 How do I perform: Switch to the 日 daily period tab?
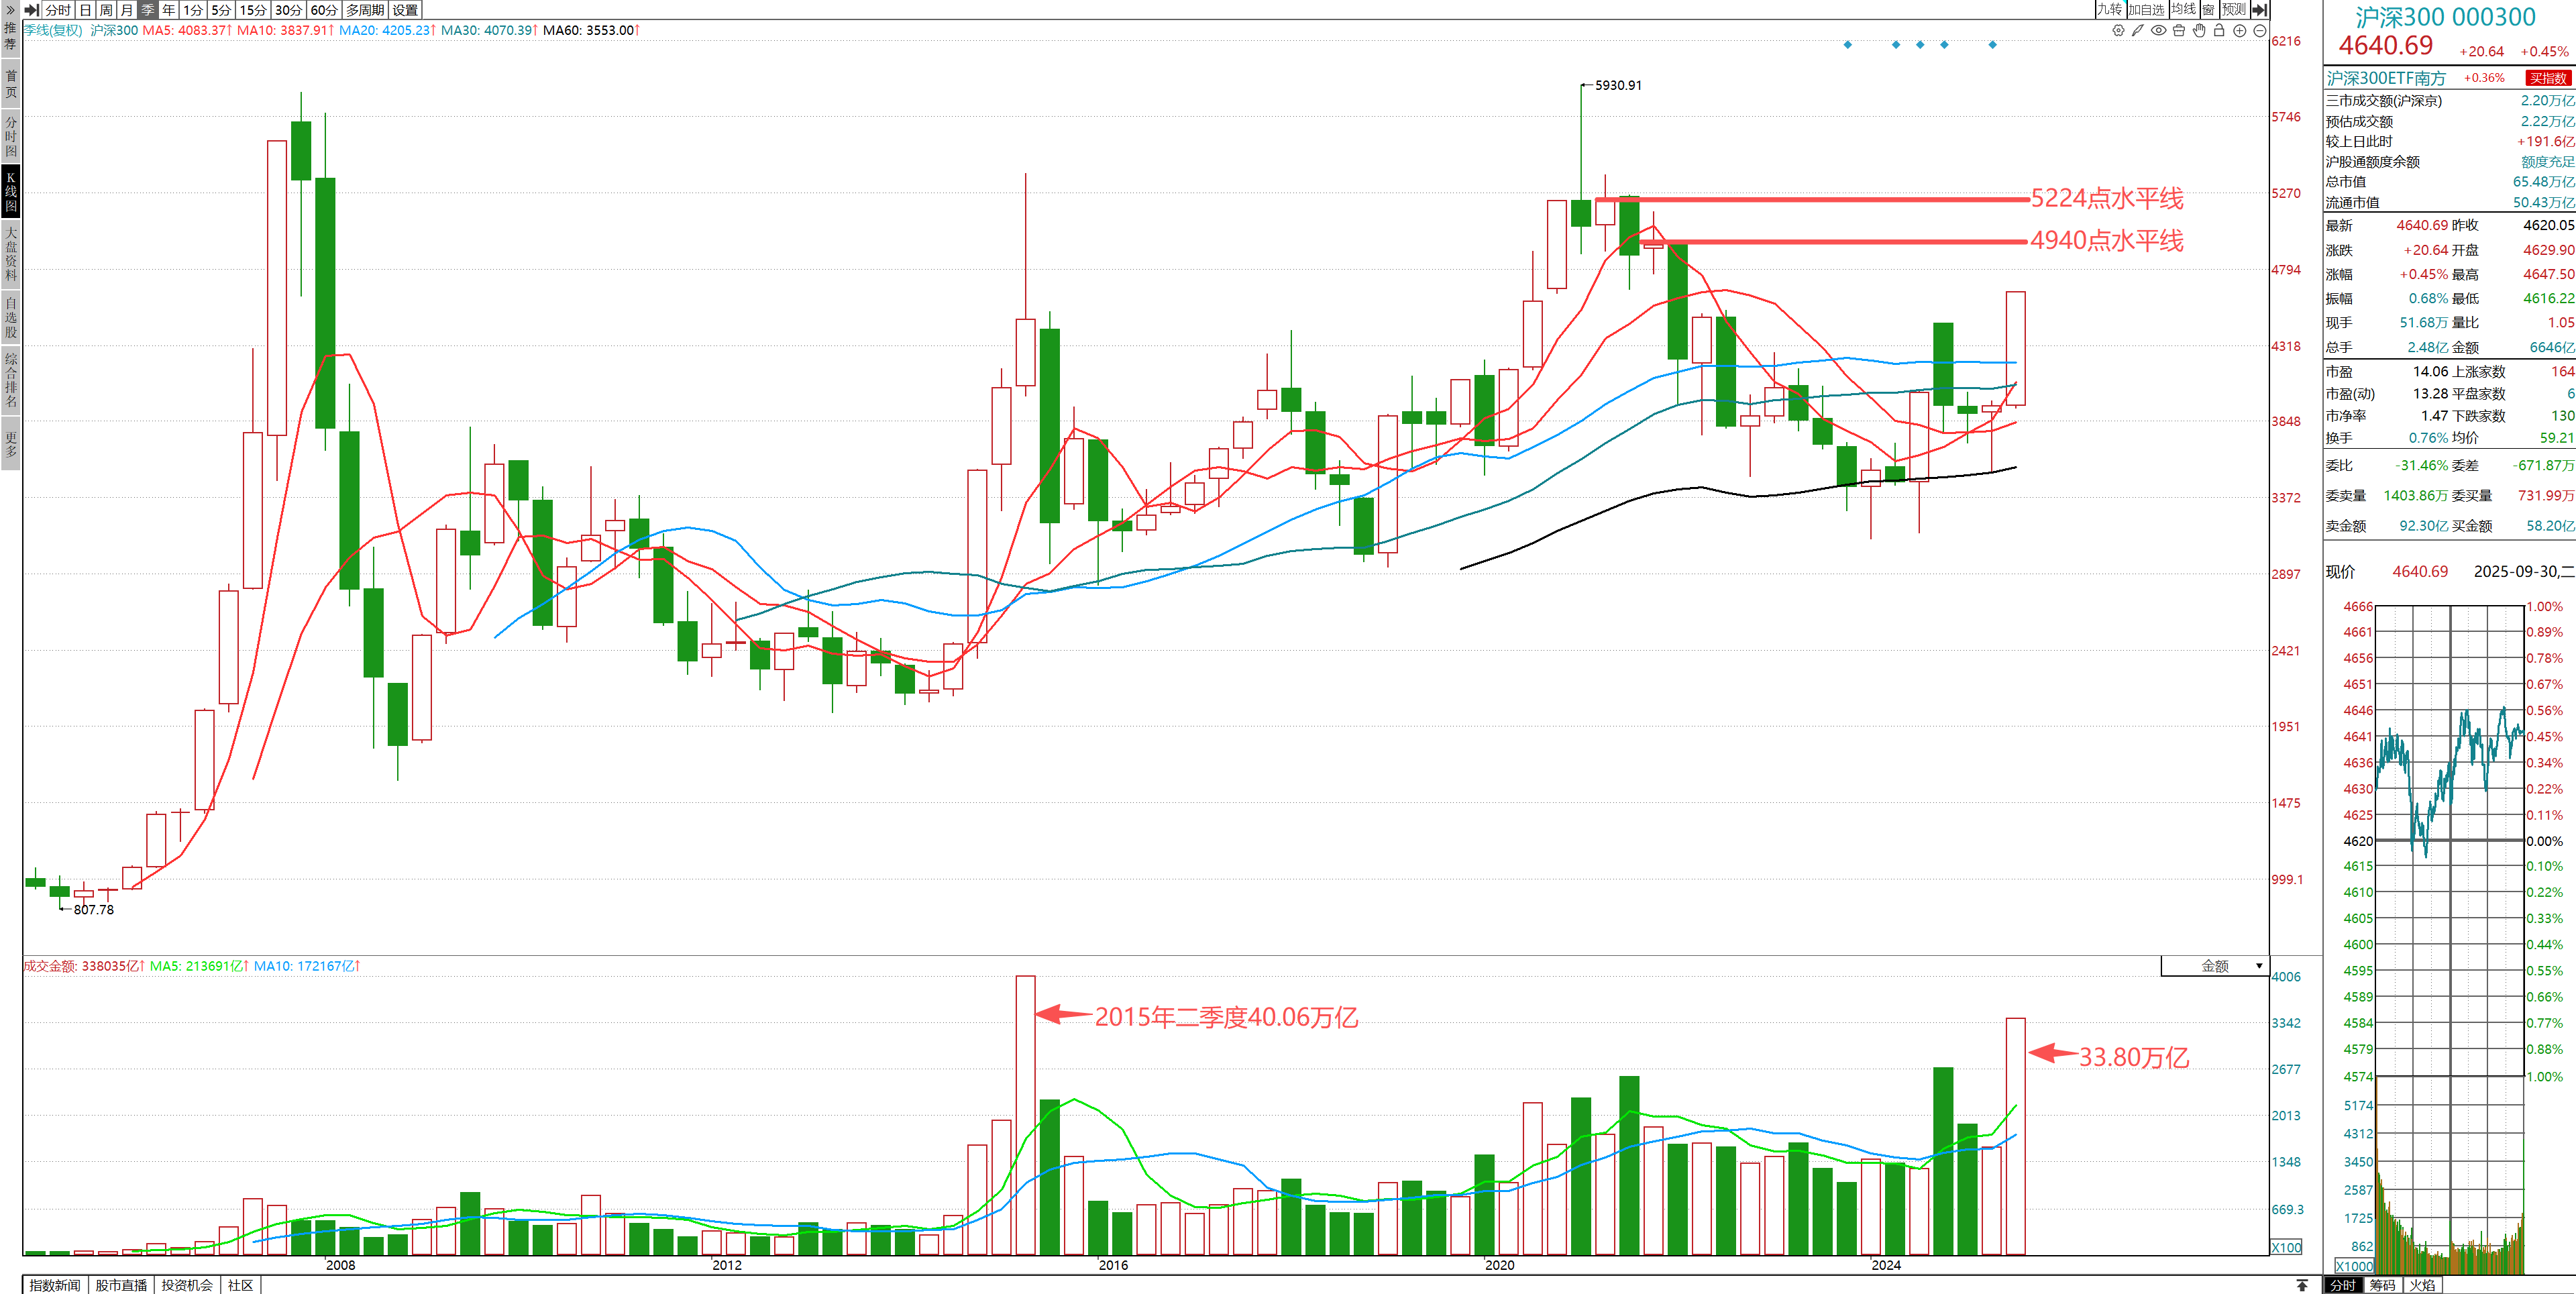(x=85, y=10)
